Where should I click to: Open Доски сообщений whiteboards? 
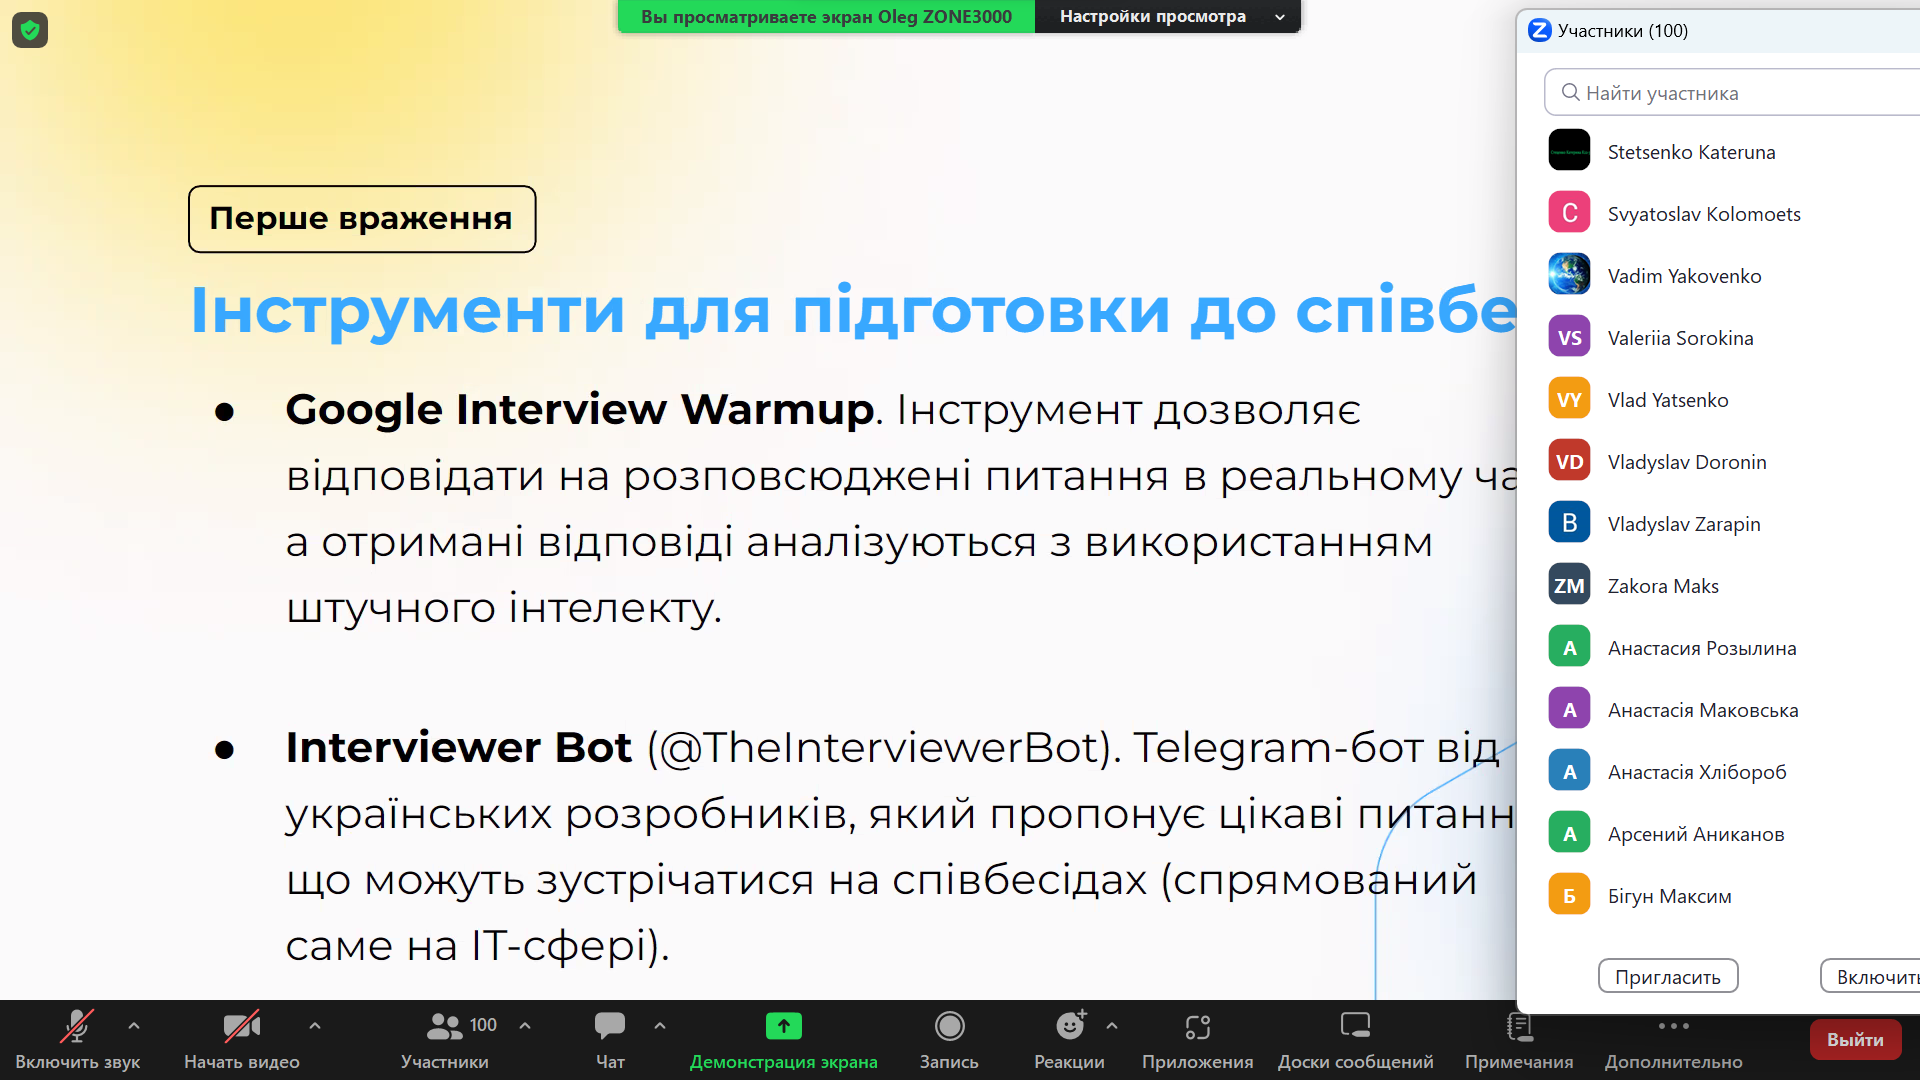tap(1355, 1040)
